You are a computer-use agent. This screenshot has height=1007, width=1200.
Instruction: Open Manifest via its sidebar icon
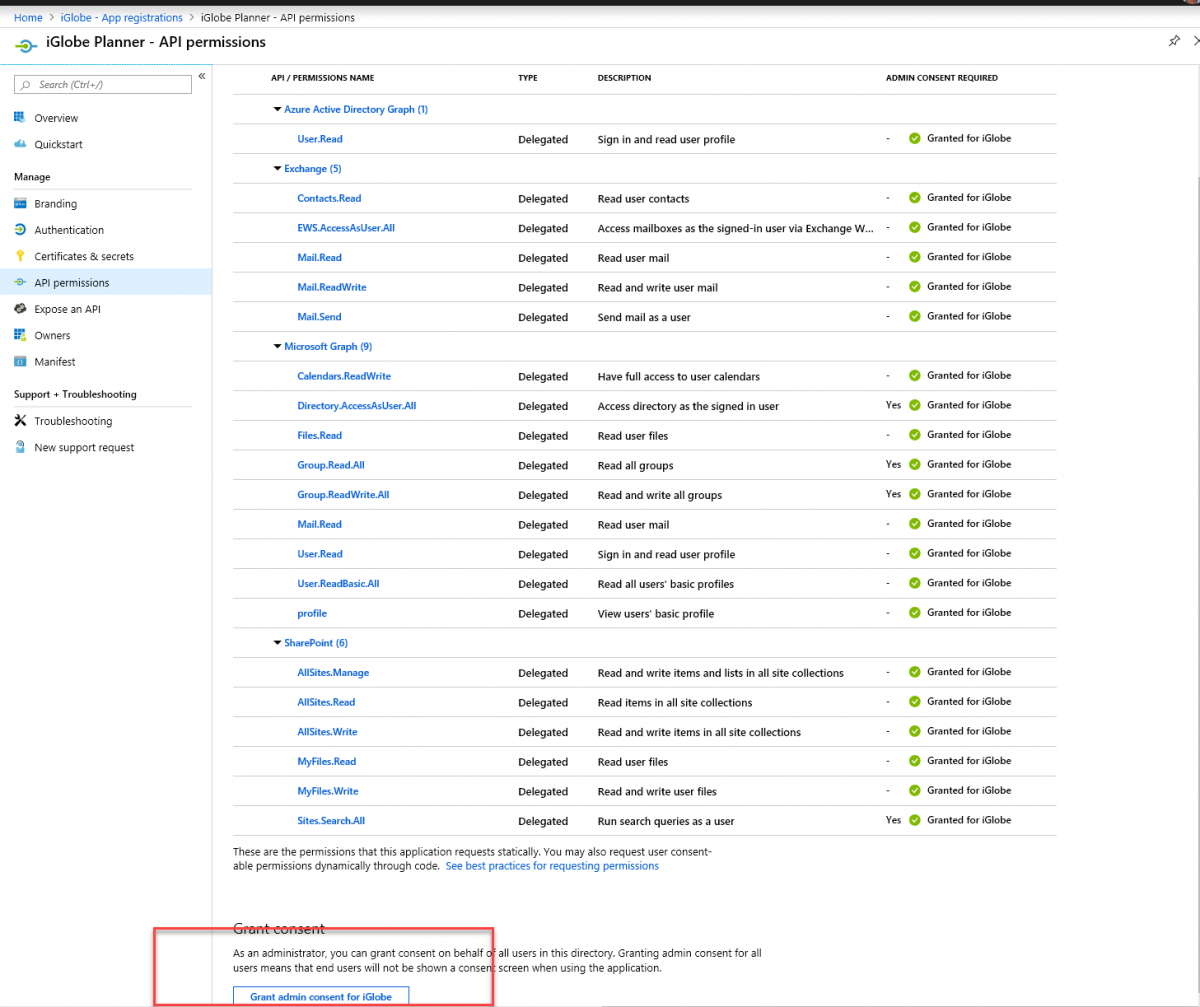click(20, 362)
